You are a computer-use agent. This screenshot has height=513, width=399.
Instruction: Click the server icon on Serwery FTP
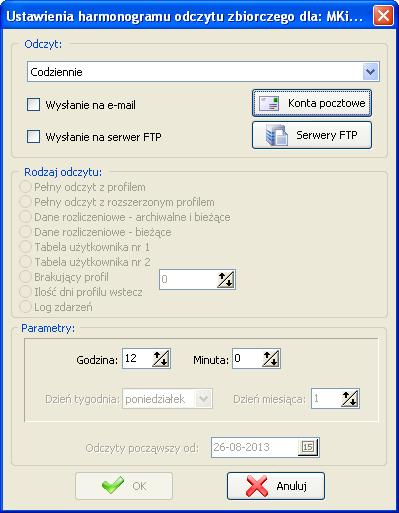click(277, 135)
